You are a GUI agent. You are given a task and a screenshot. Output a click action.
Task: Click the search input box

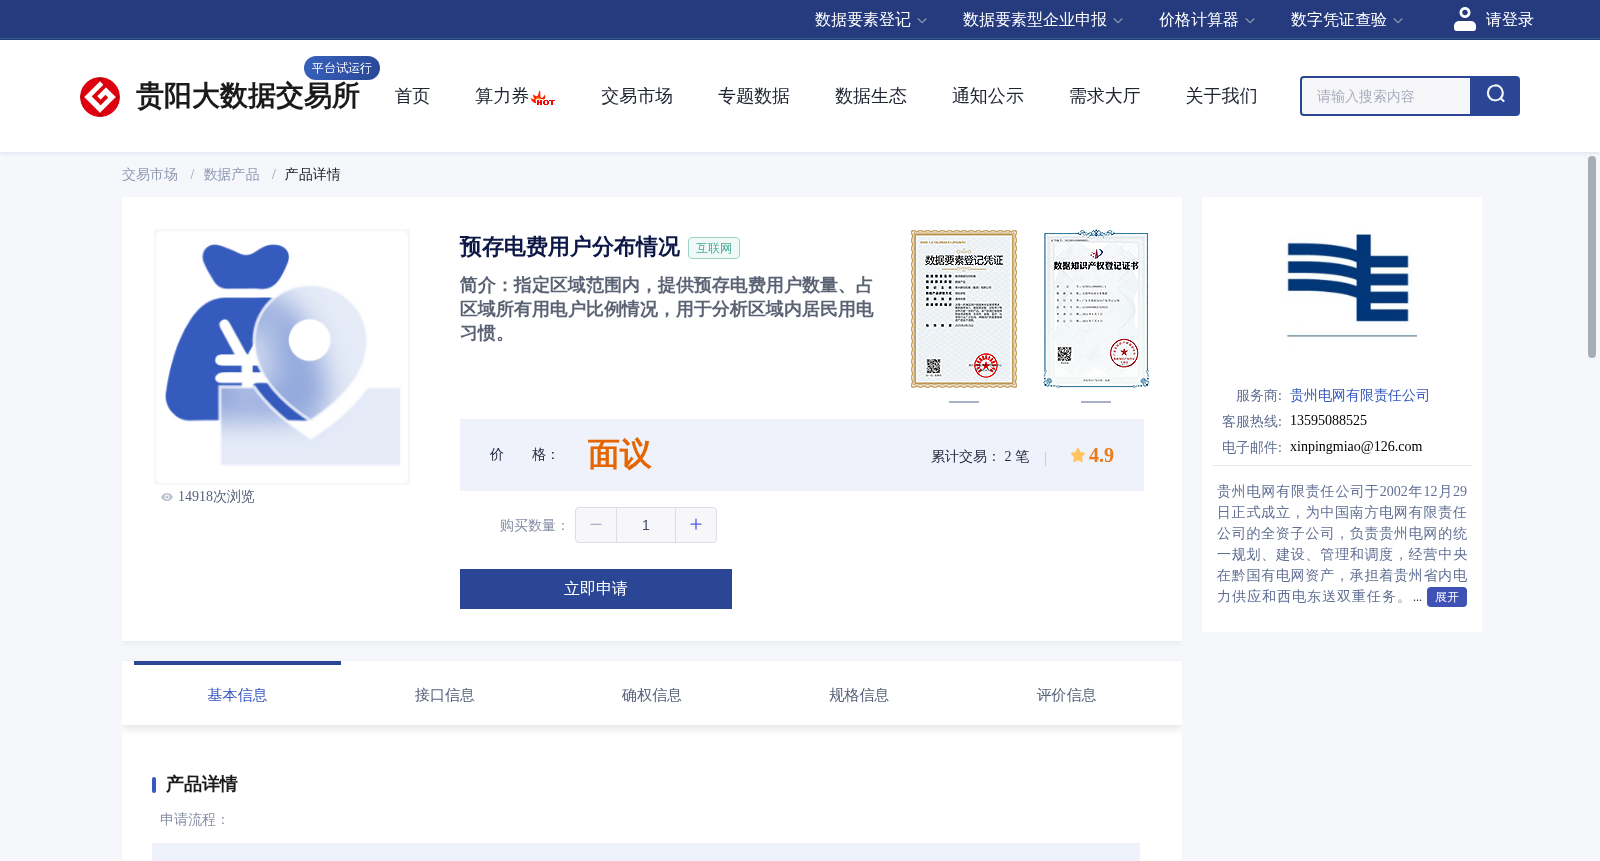(1386, 96)
